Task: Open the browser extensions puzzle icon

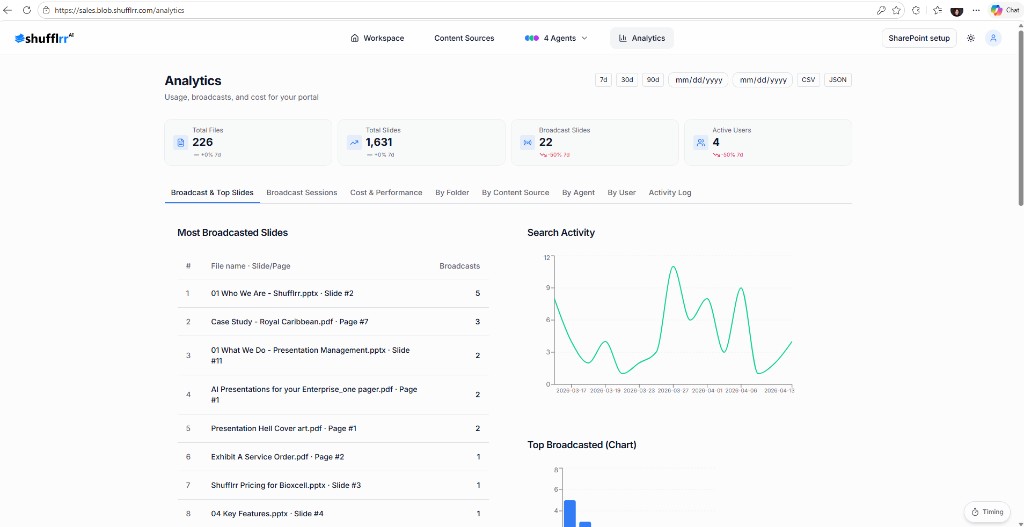Action: (916, 10)
